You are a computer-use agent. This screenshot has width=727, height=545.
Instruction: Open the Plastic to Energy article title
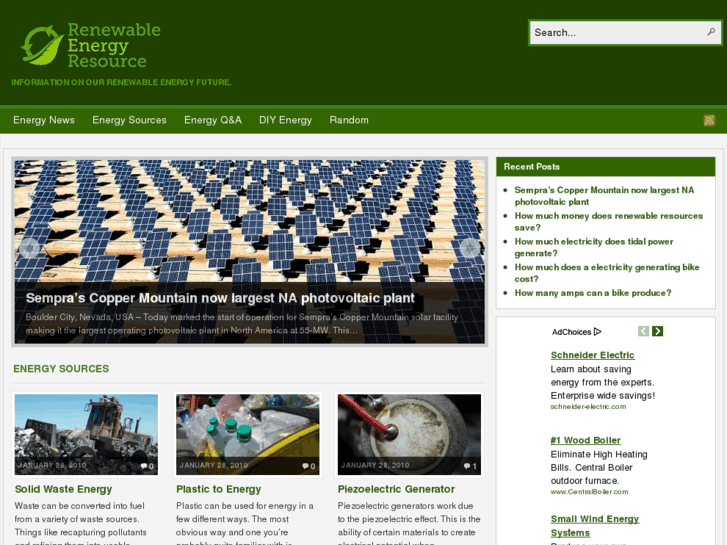pos(218,489)
